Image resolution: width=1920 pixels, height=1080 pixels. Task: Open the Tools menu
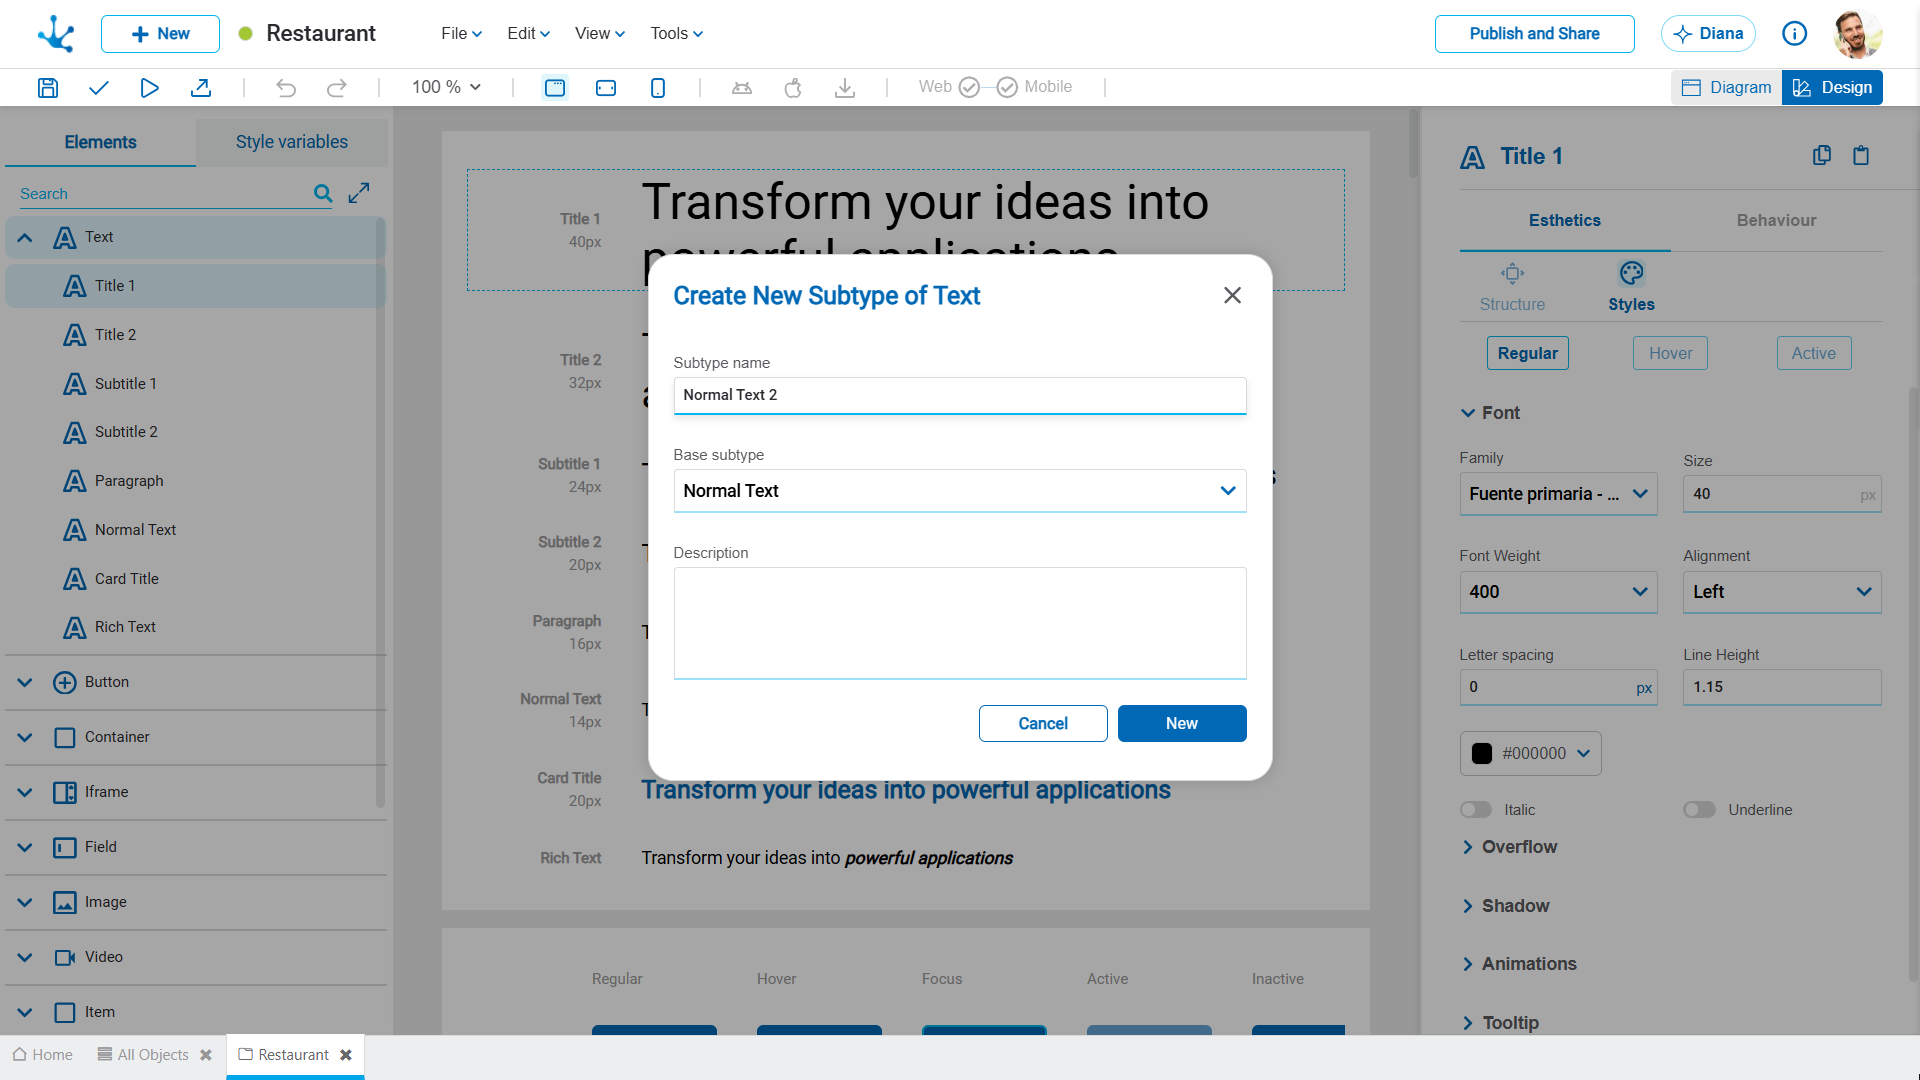click(x=677, y=34)
